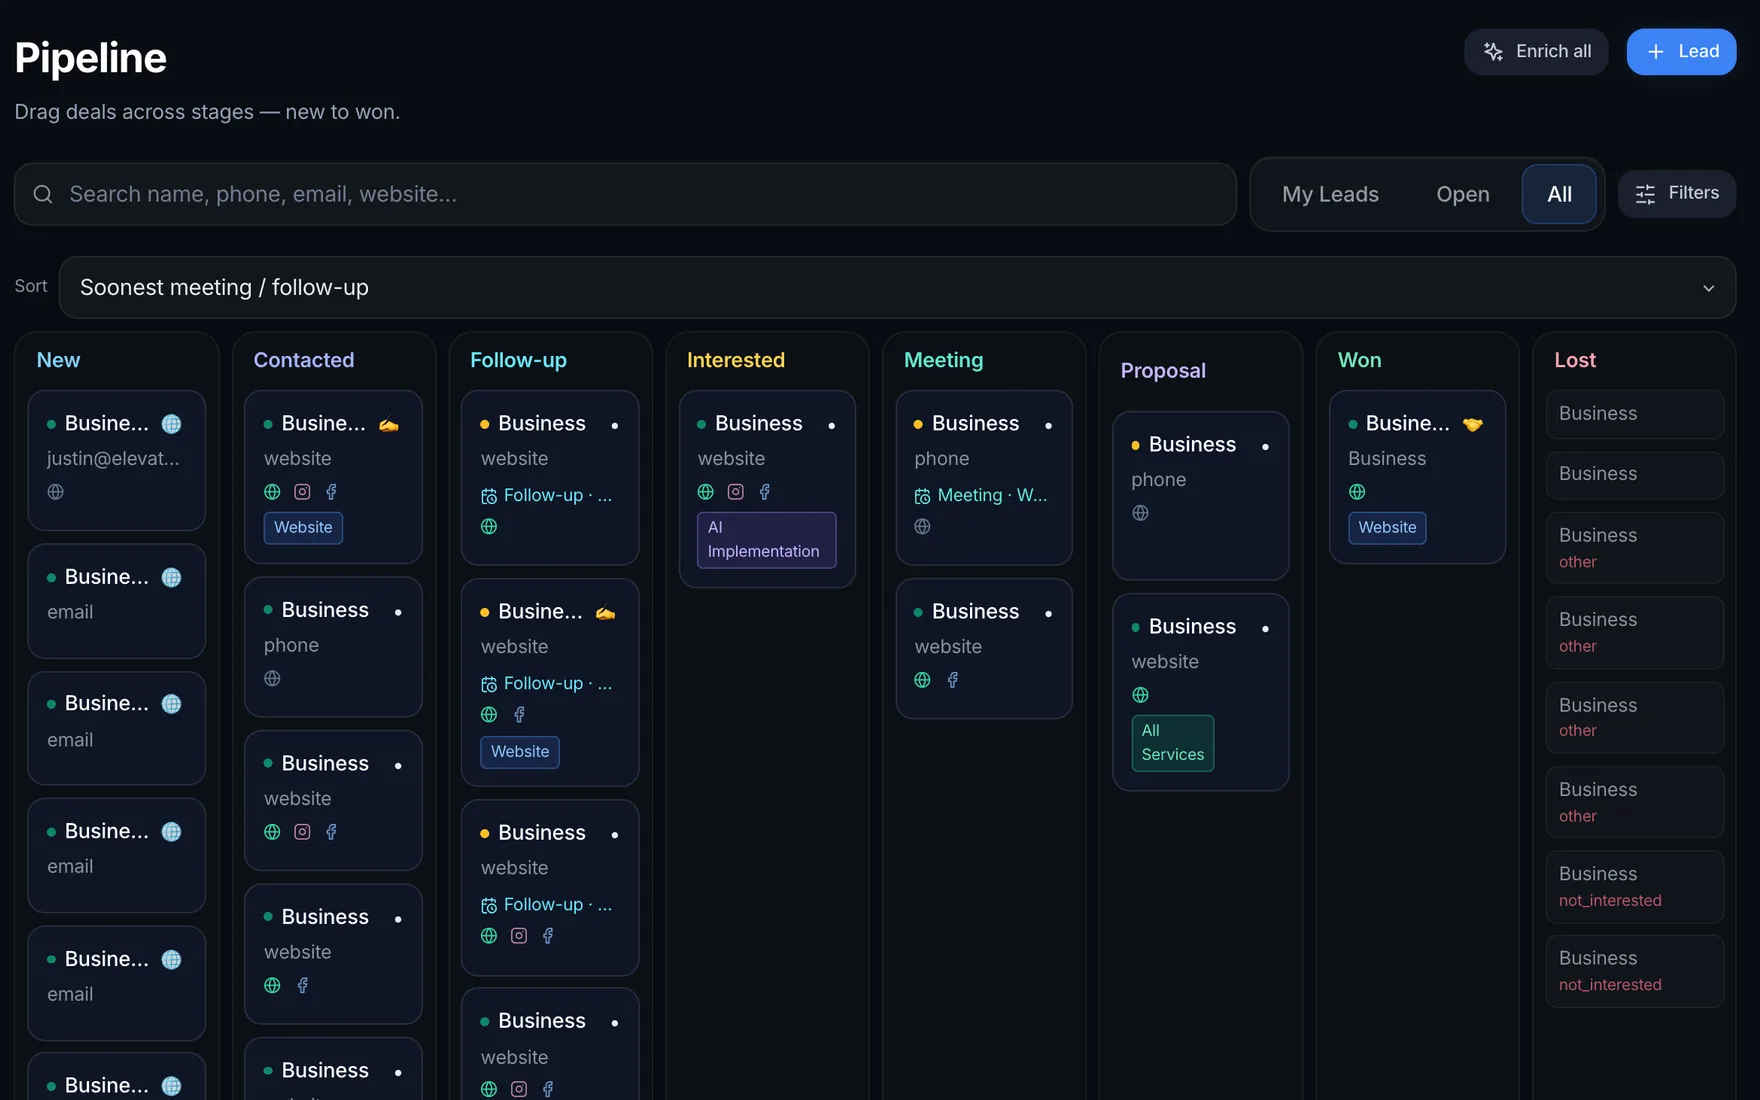Click the Website tag in the Follow-up column
Image resolution: width=1760 pixels, height=1100 pixels.
520,751
